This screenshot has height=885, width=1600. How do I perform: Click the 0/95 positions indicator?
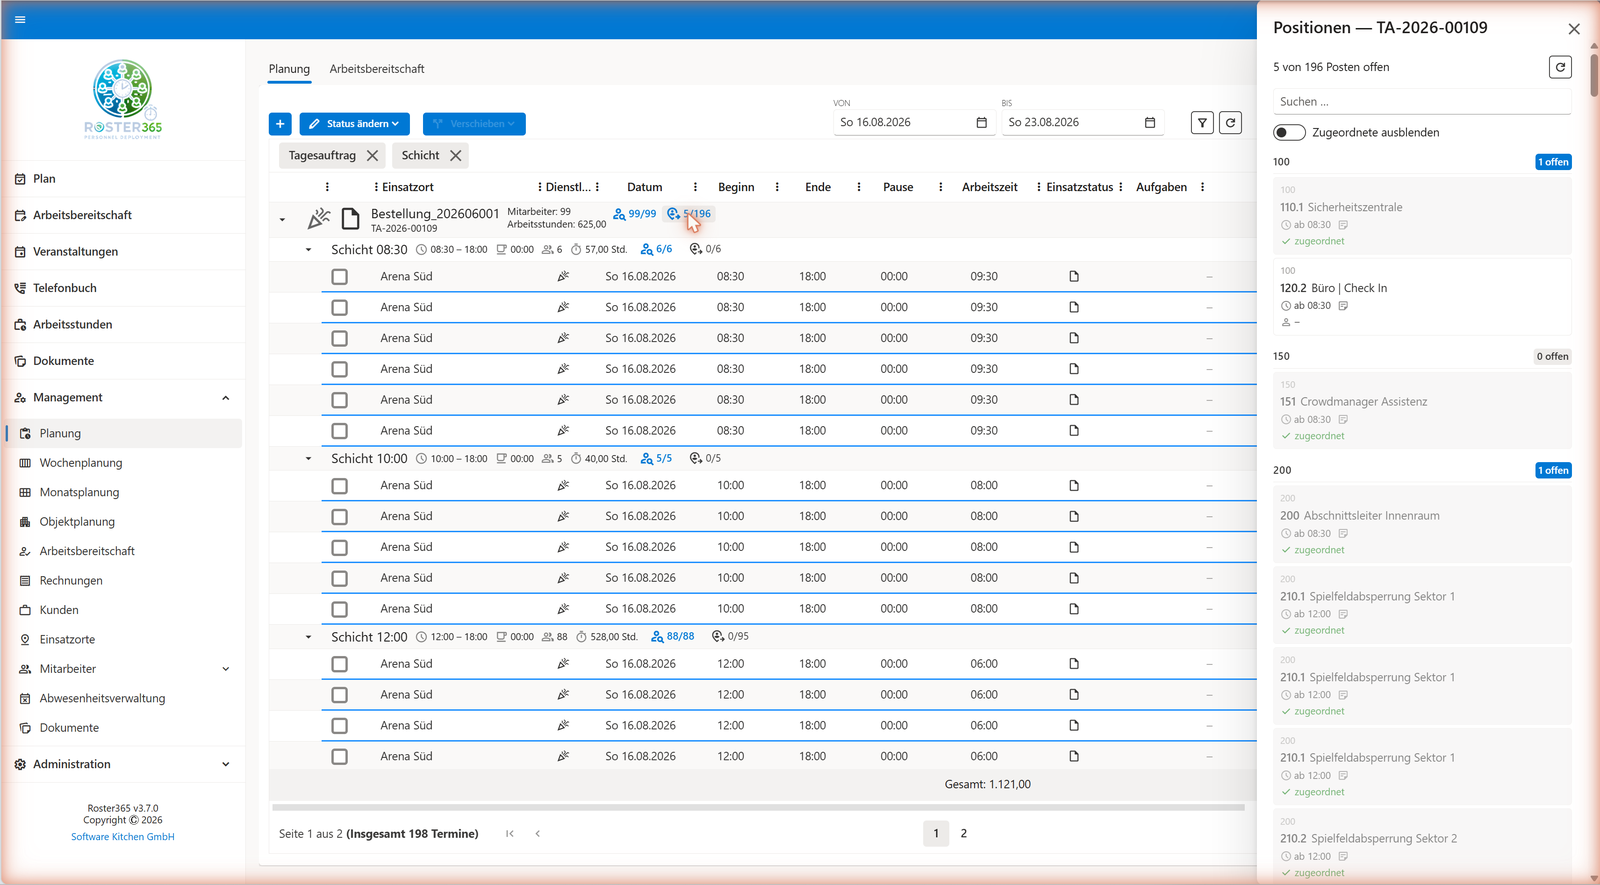(x=730, y=637)
